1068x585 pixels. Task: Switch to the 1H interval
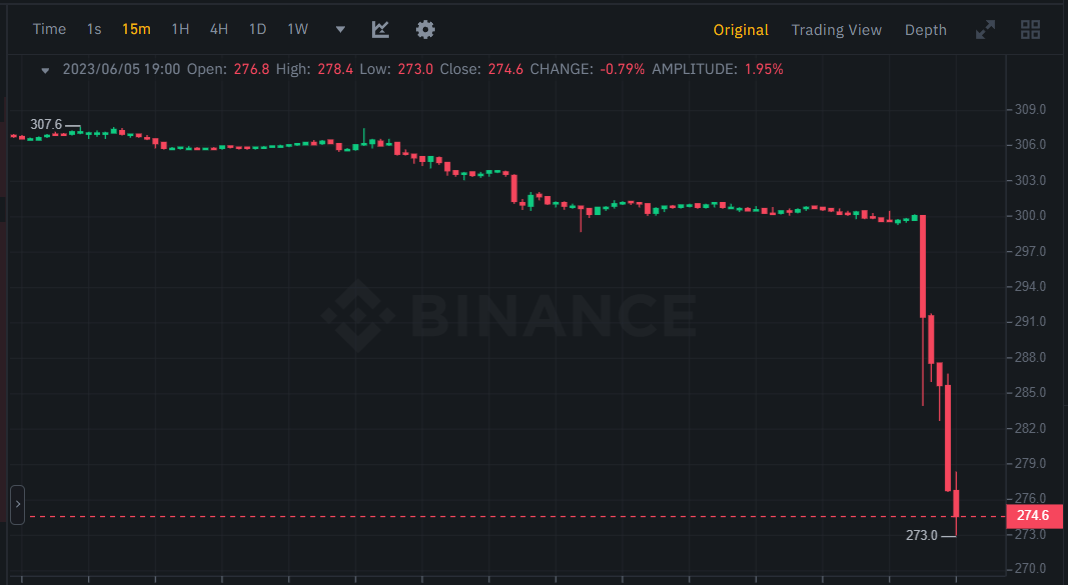pyautogui.click(x=180, y=29)
